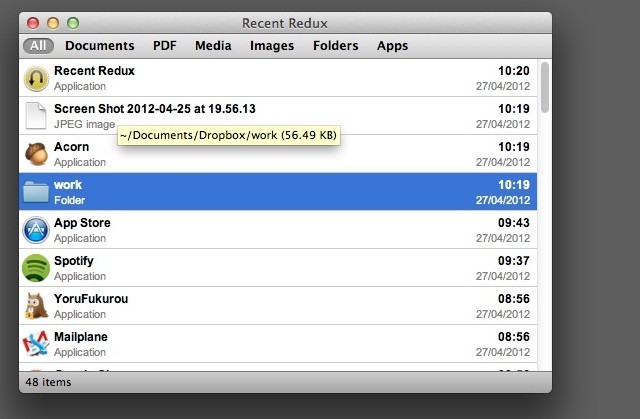Filter list by Apps
Viewport: 640px width, 419px height.
pyautogui.click(x=392, y=46)
